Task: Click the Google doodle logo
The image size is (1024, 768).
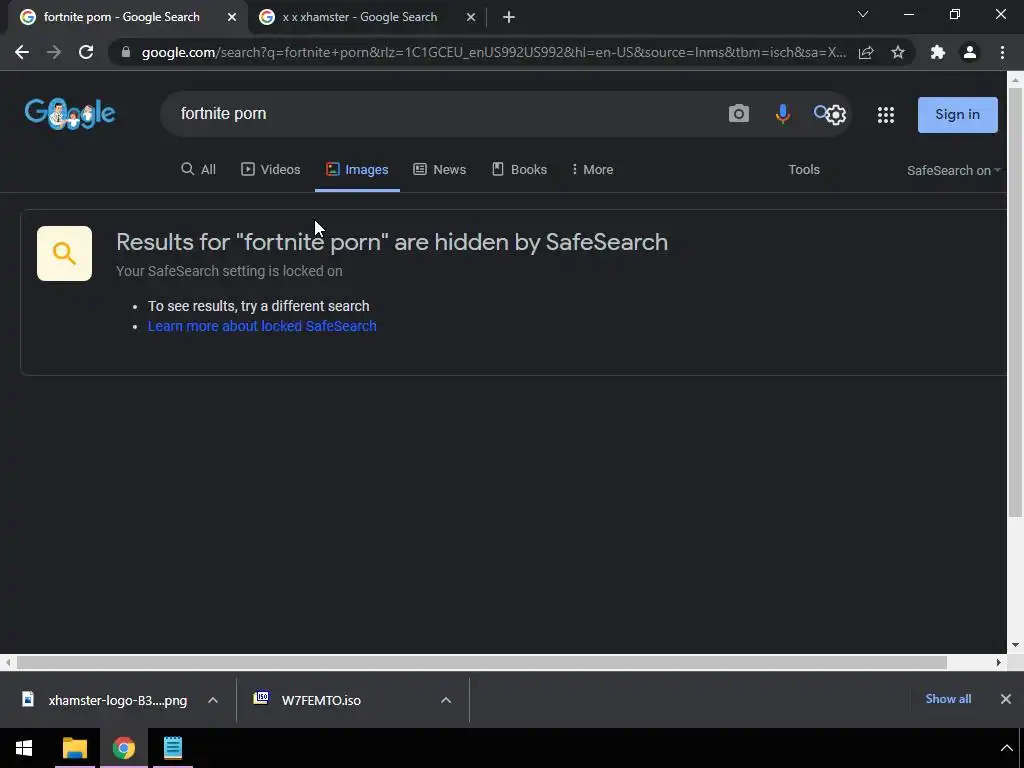Action: point(70,114)
